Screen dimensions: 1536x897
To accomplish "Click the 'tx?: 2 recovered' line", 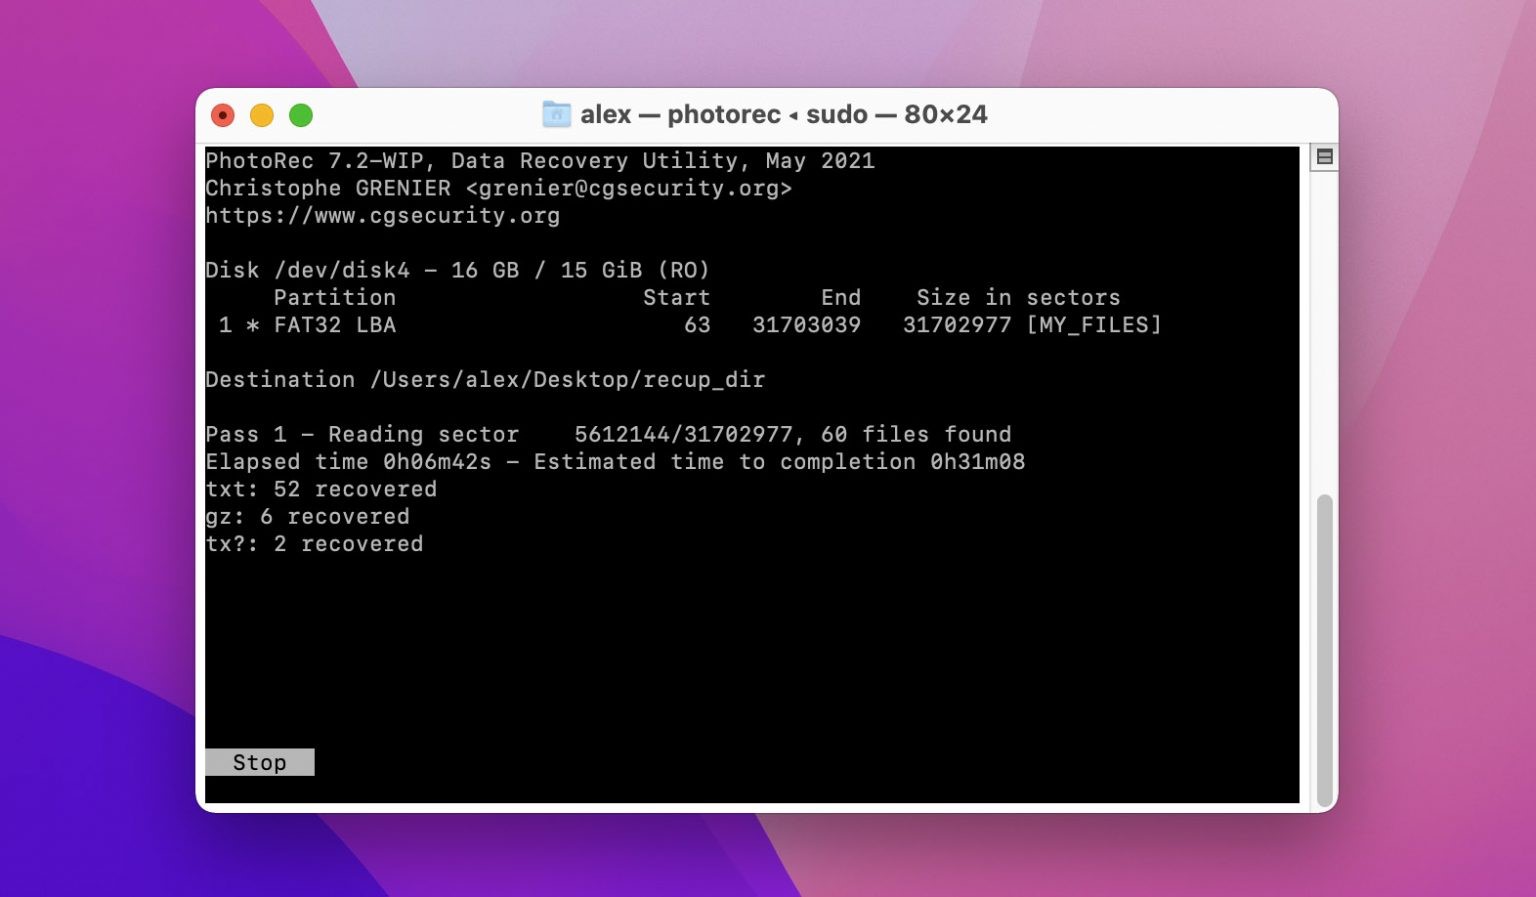I will coord(314,544).
